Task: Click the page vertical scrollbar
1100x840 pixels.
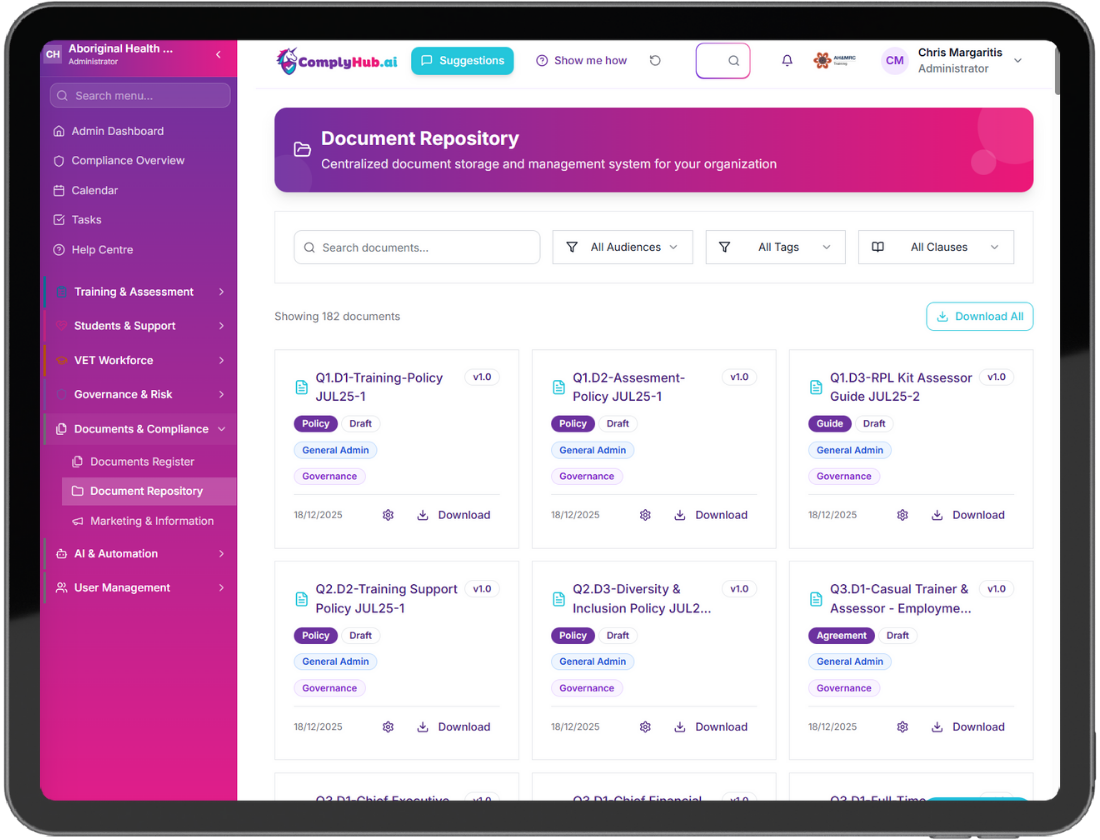Action: [x=1057, y=70]
